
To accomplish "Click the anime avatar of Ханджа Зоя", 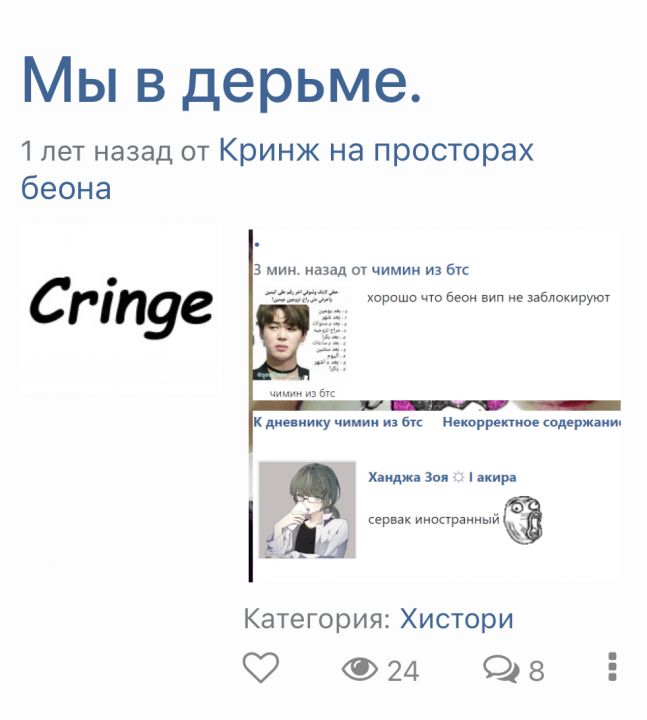I will [x=307, y=510].
